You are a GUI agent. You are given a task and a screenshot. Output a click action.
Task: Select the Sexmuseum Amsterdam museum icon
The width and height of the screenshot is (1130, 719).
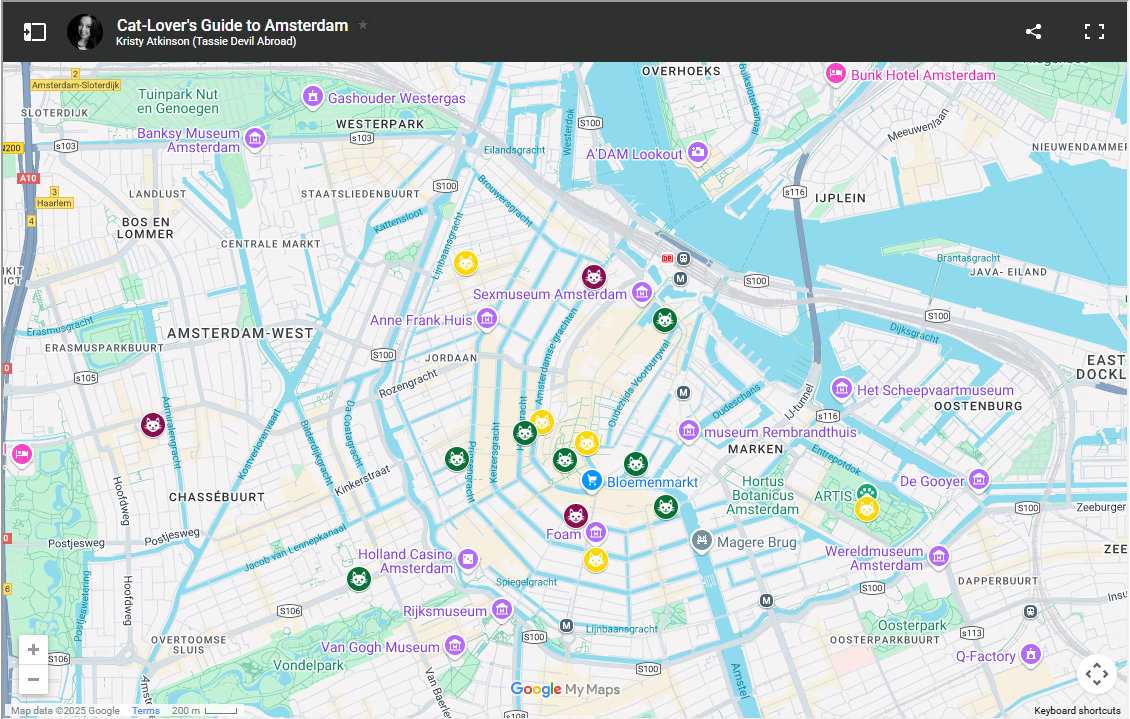641,292
